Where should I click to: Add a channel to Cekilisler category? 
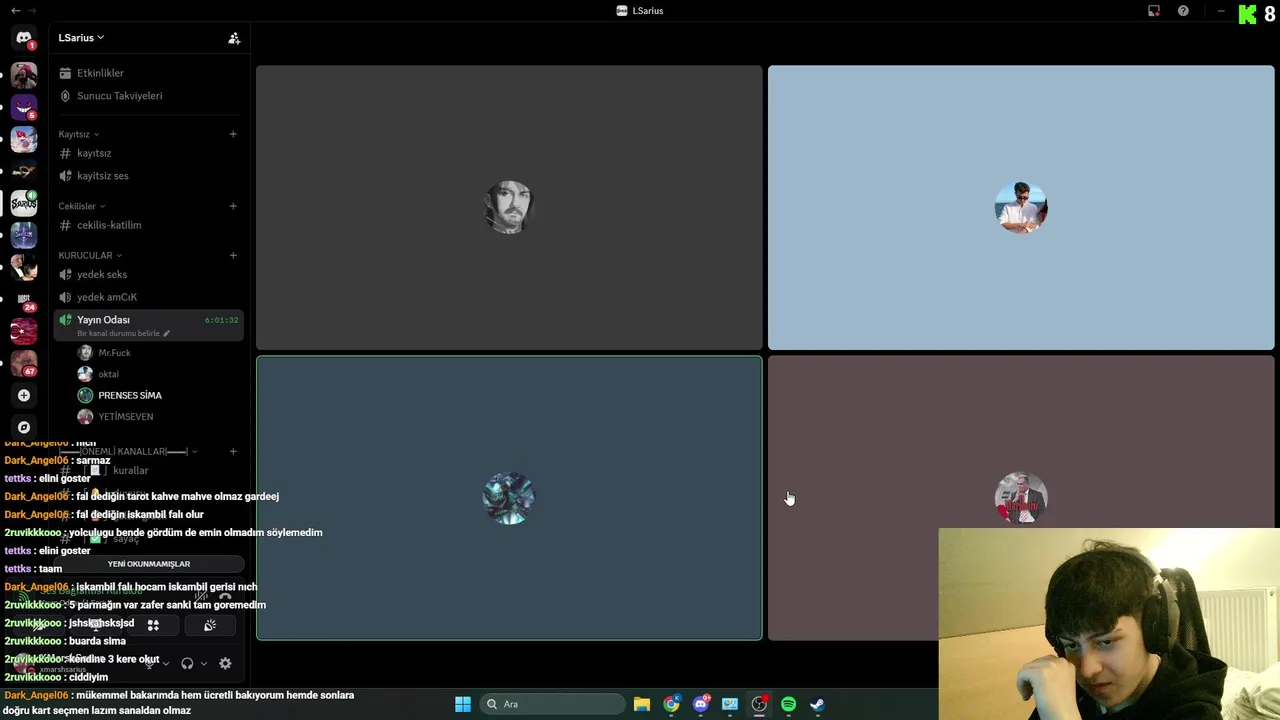(x=233, y=206)
